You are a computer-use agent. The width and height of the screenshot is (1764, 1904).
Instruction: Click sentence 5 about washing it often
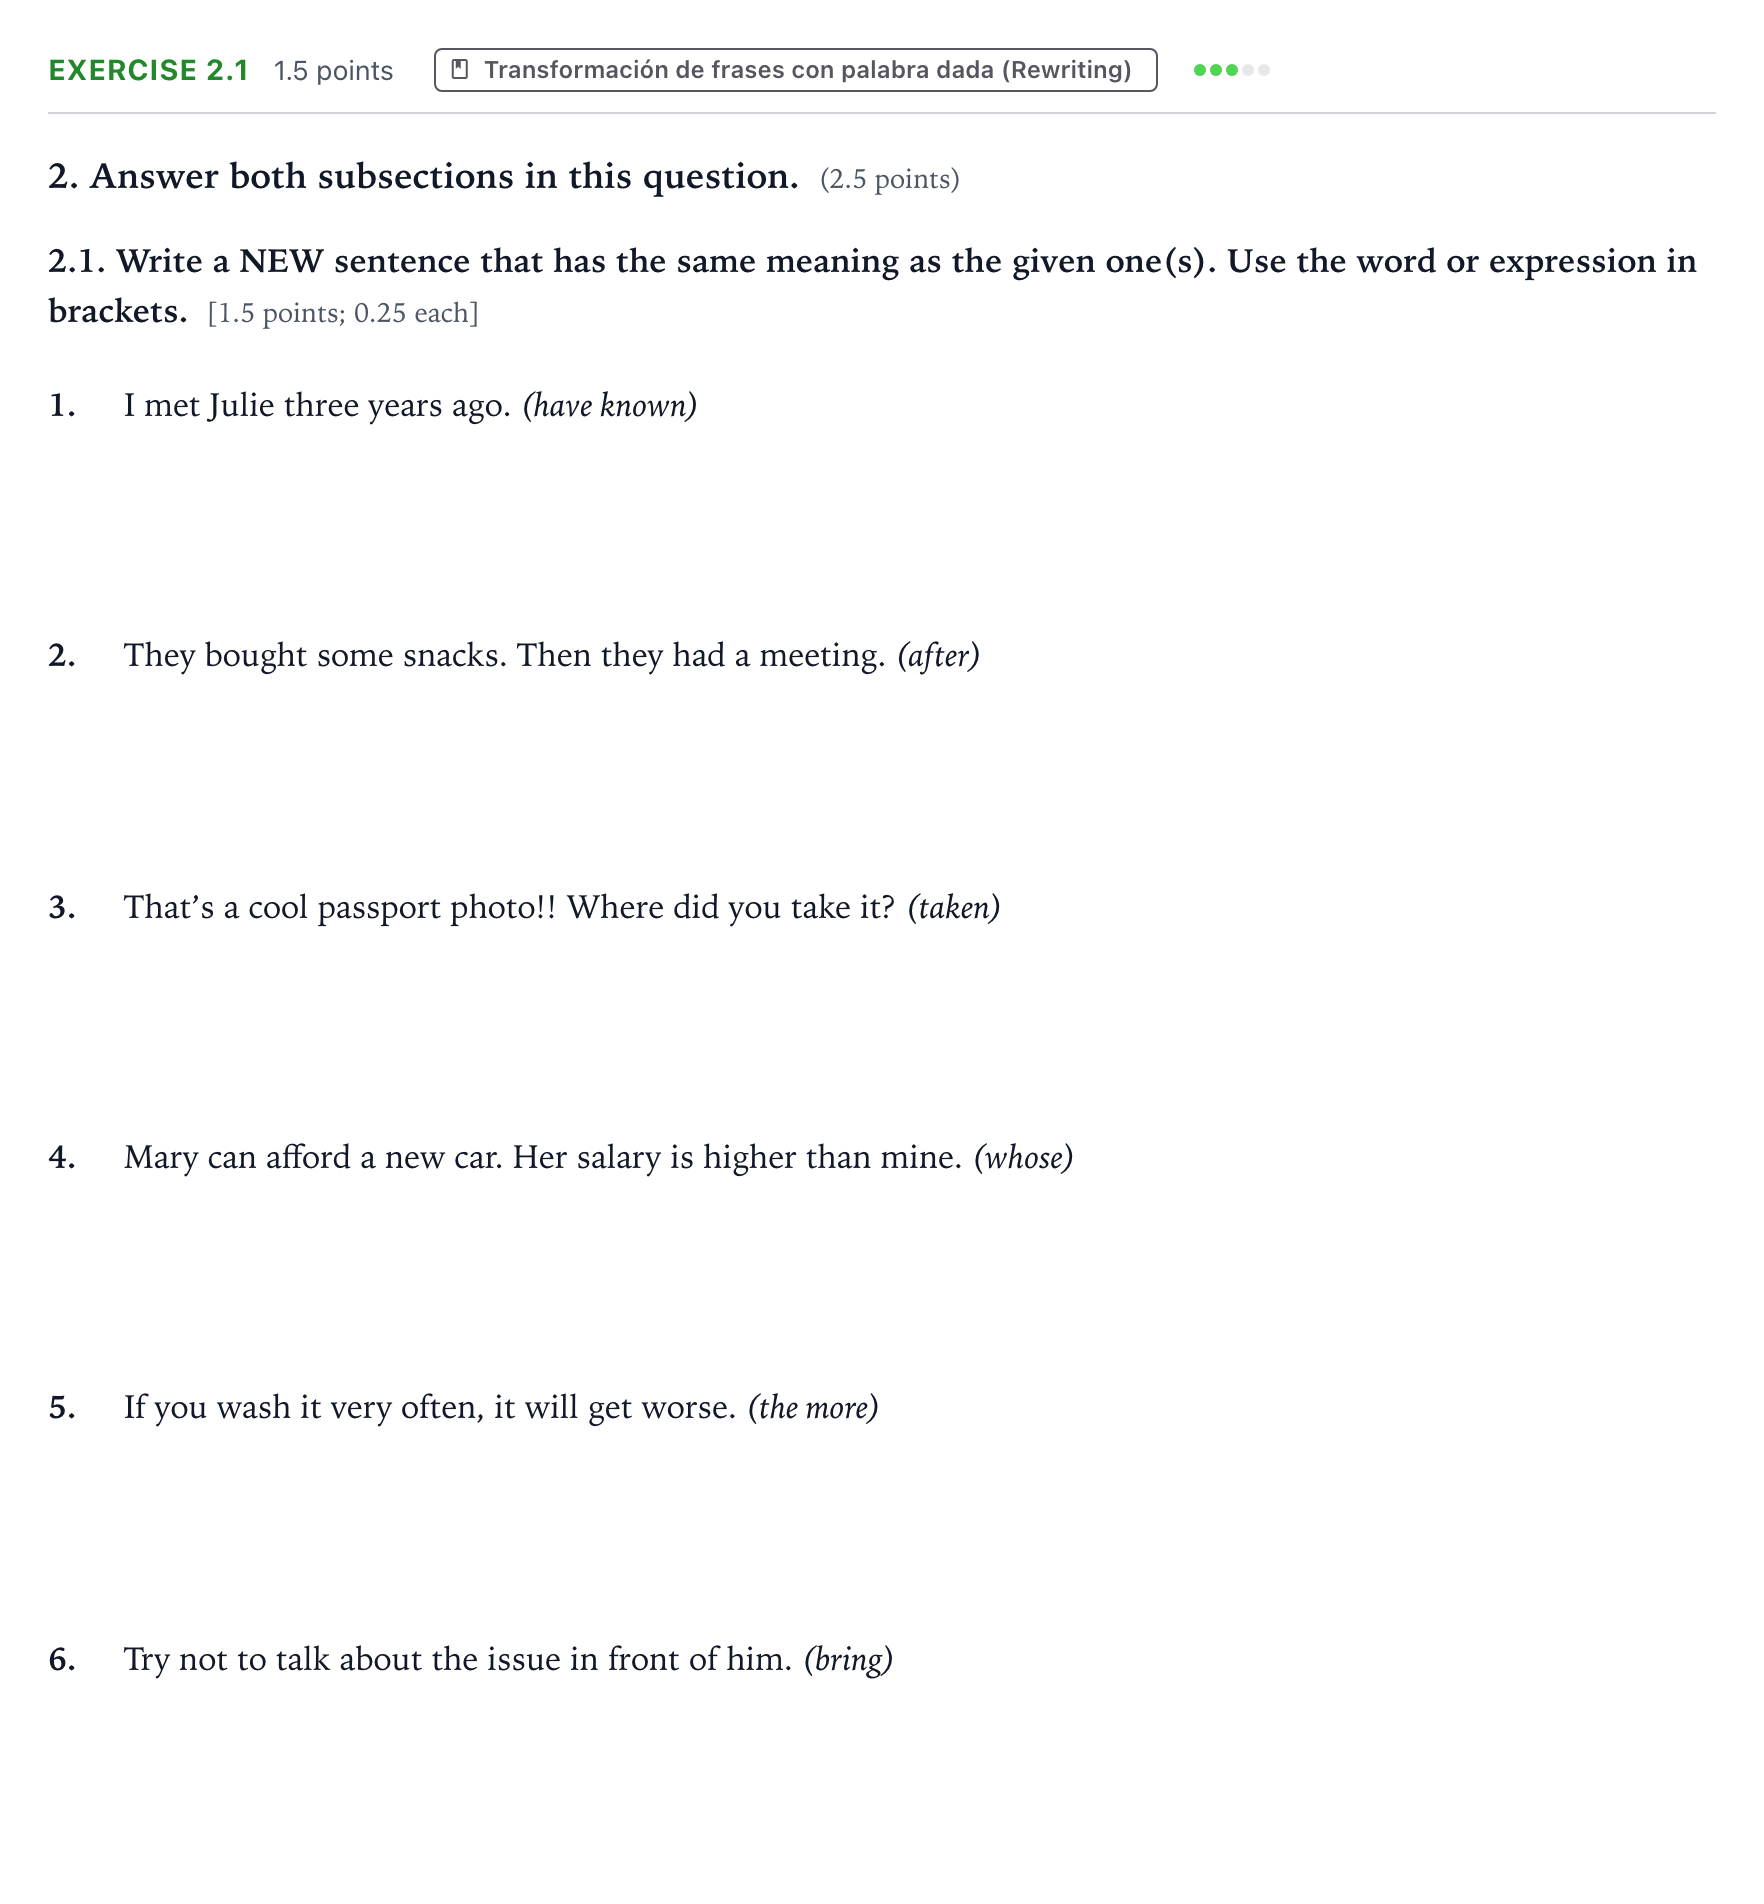click(x=430, y=1408)
